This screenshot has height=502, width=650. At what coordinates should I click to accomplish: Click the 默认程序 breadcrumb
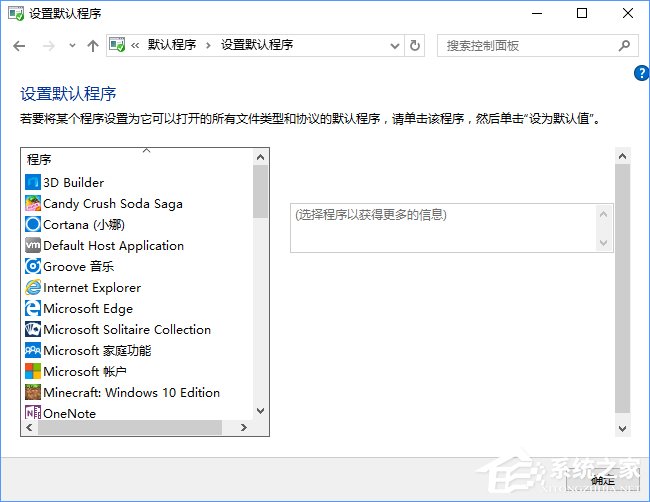point(172,45)
